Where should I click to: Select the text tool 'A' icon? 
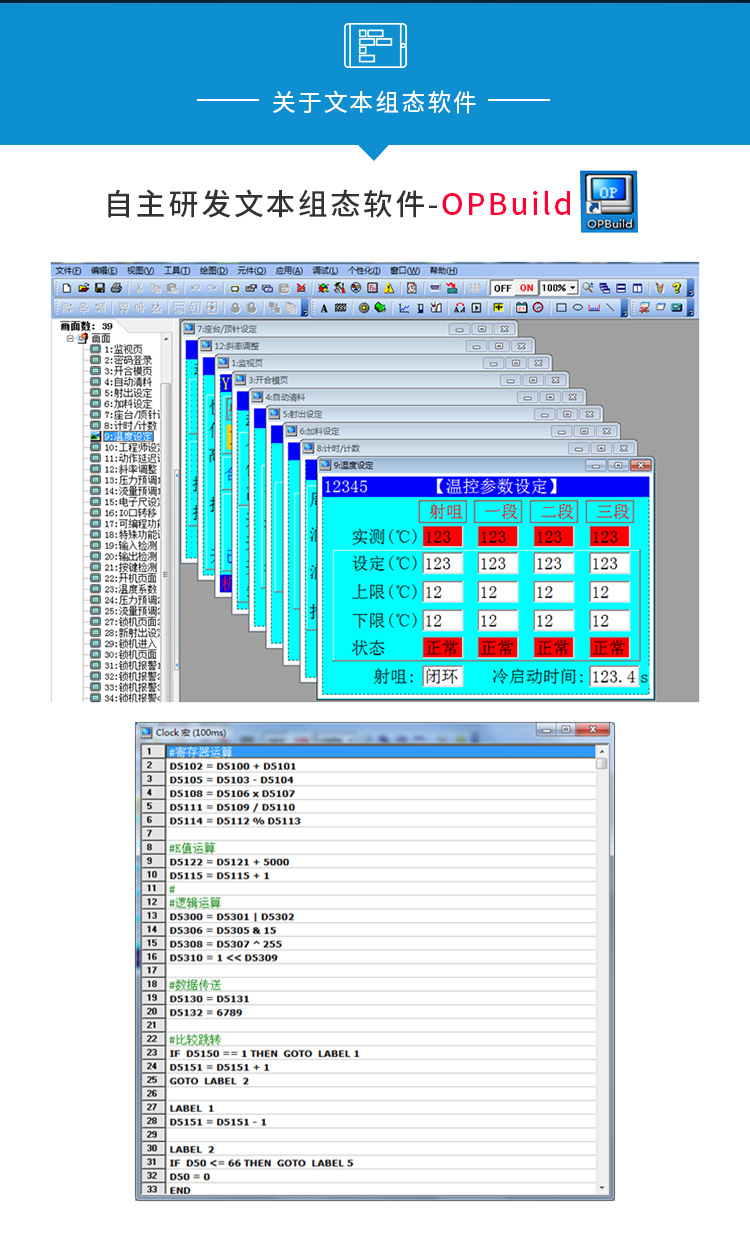point(325,308)
